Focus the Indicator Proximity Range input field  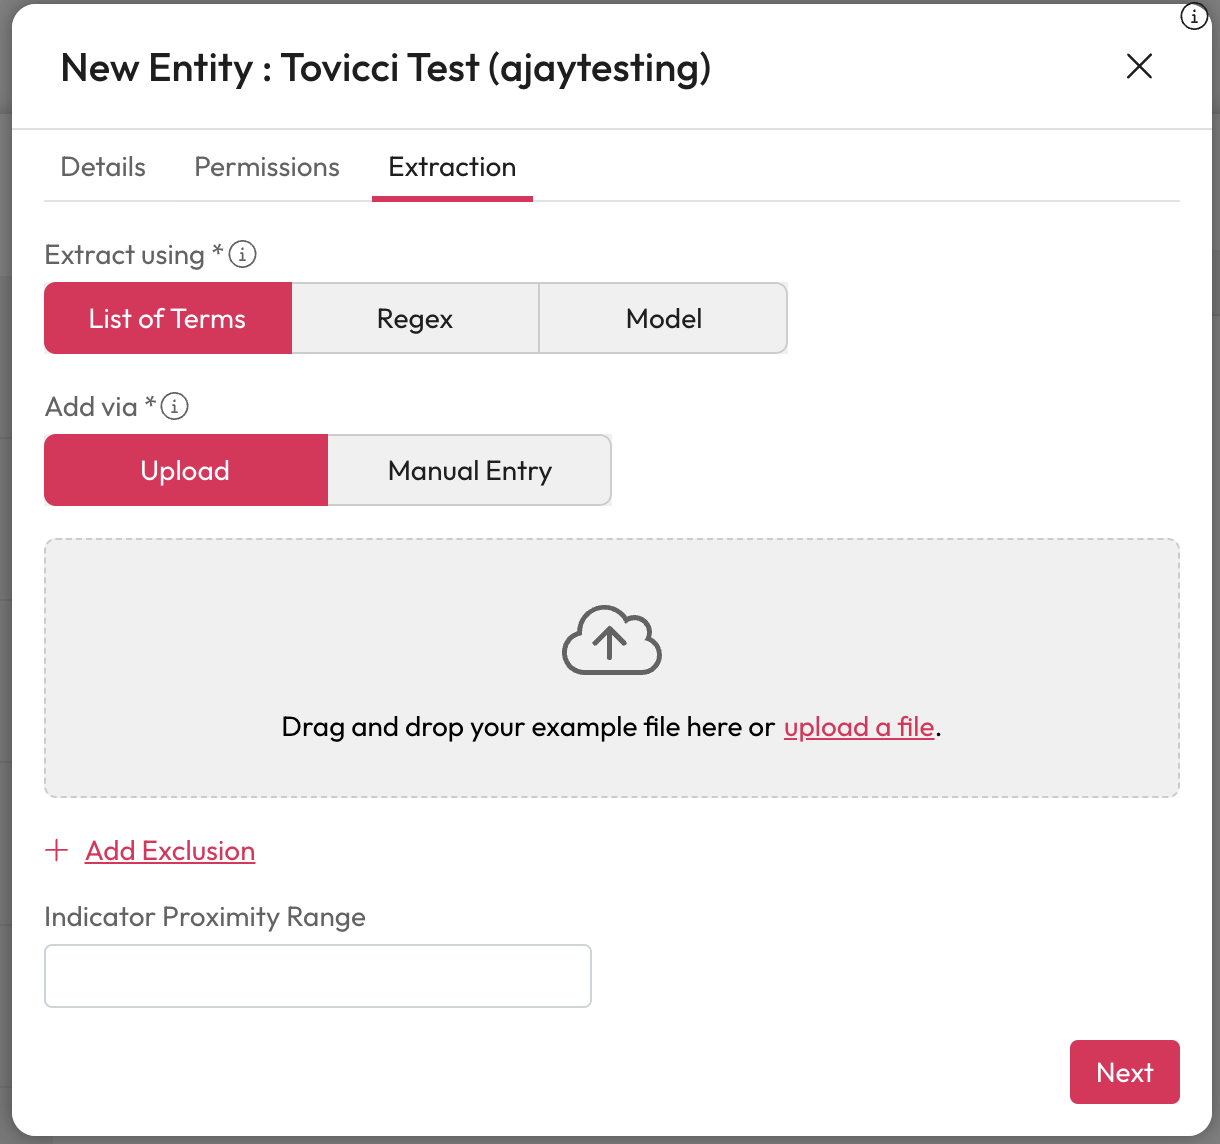point(318,976)
